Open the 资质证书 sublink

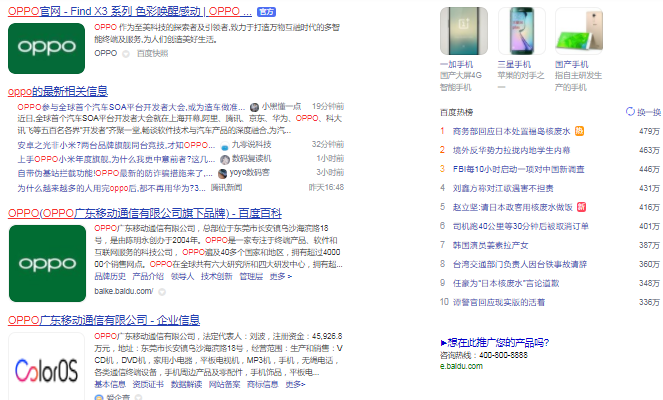click(x=148, y=384)
